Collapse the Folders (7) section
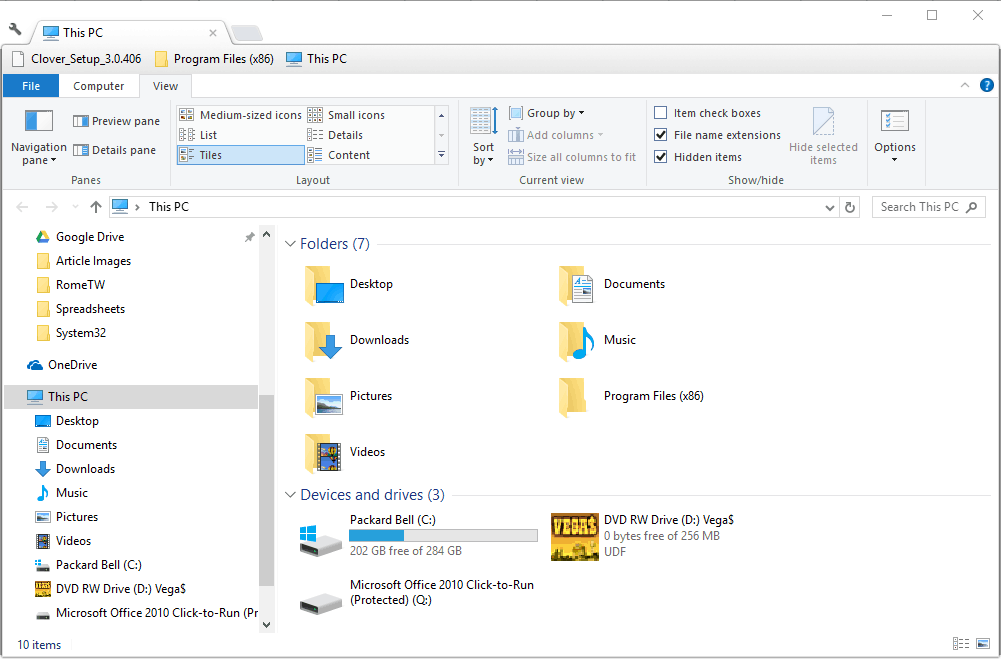1001x659 pixels. tap(289, 243)
